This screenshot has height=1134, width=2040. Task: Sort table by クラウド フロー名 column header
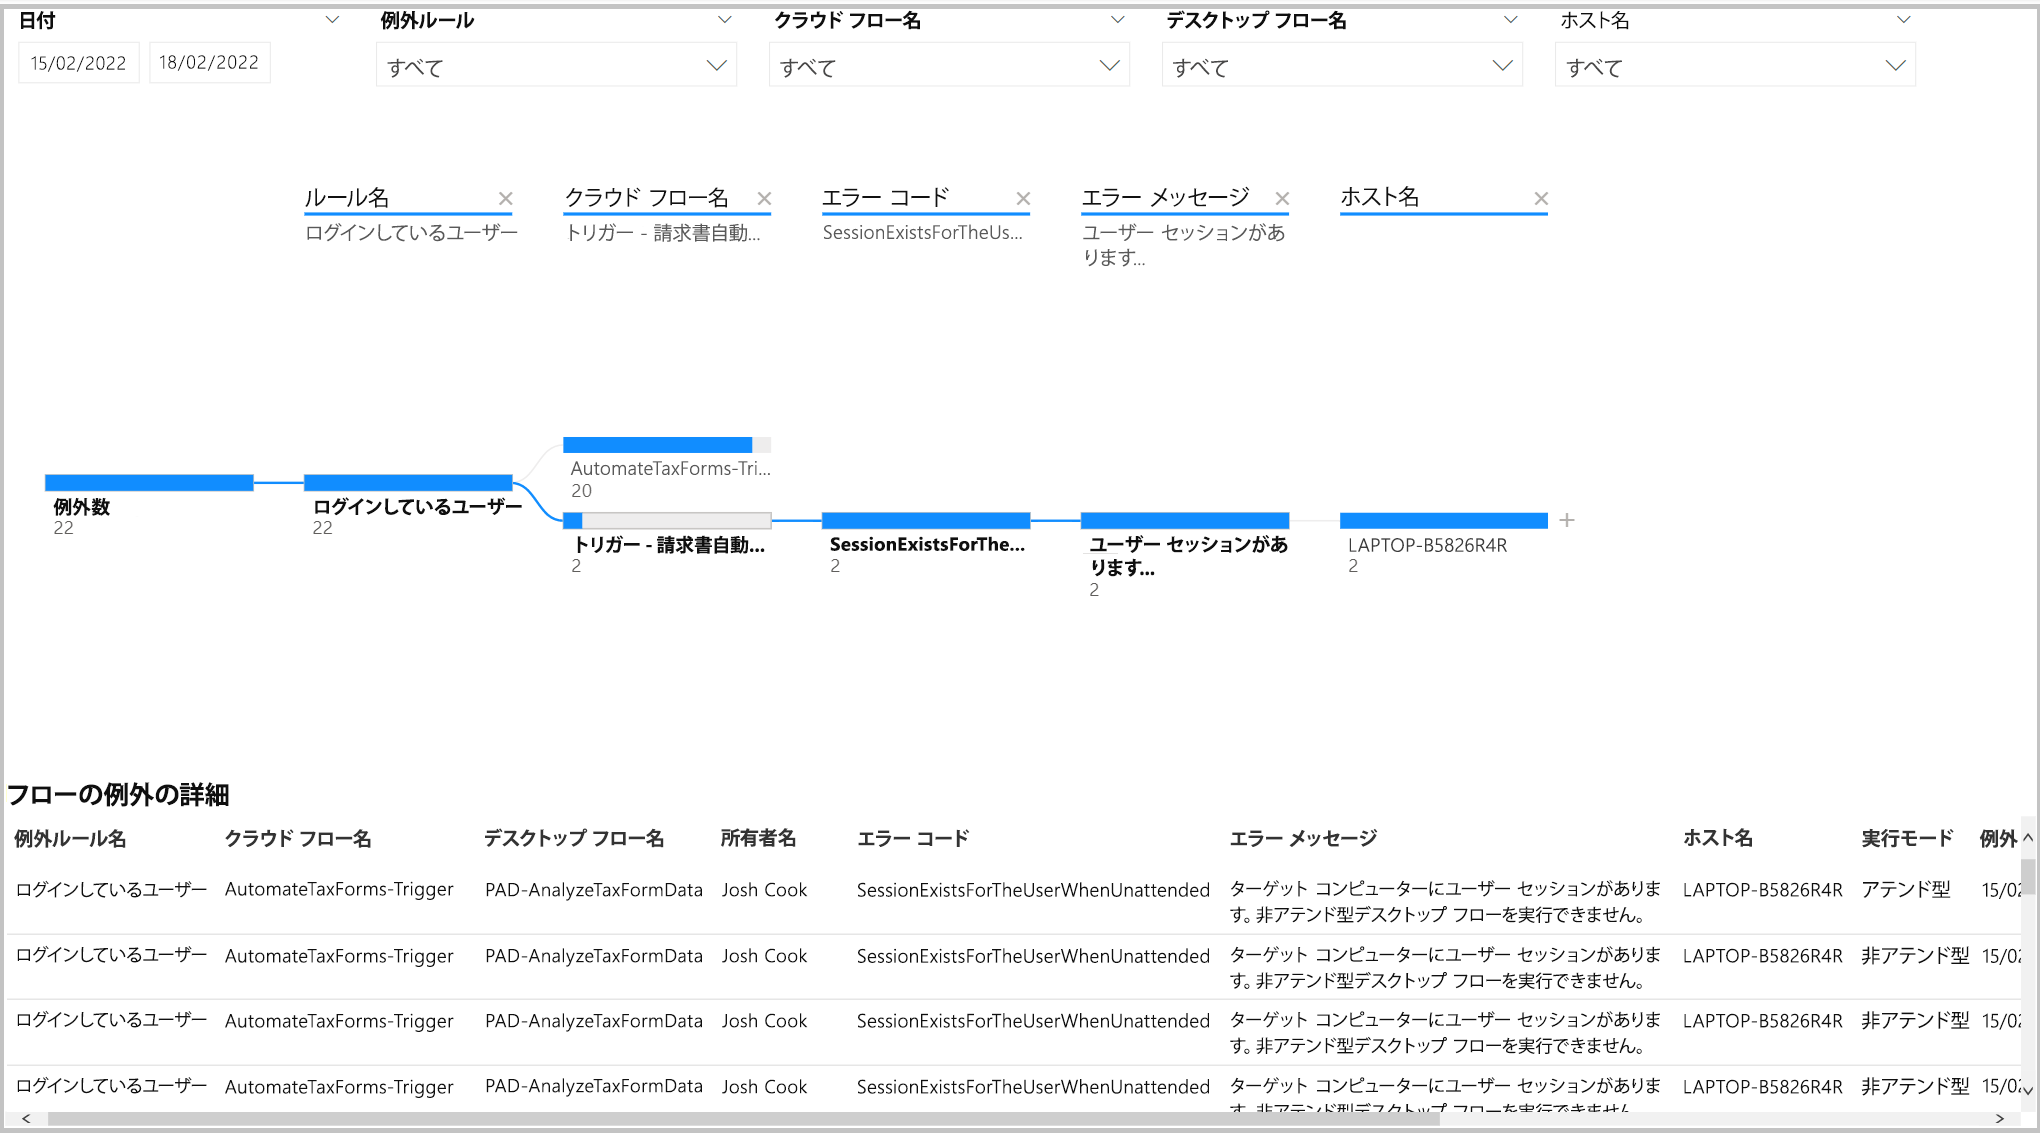298,838
